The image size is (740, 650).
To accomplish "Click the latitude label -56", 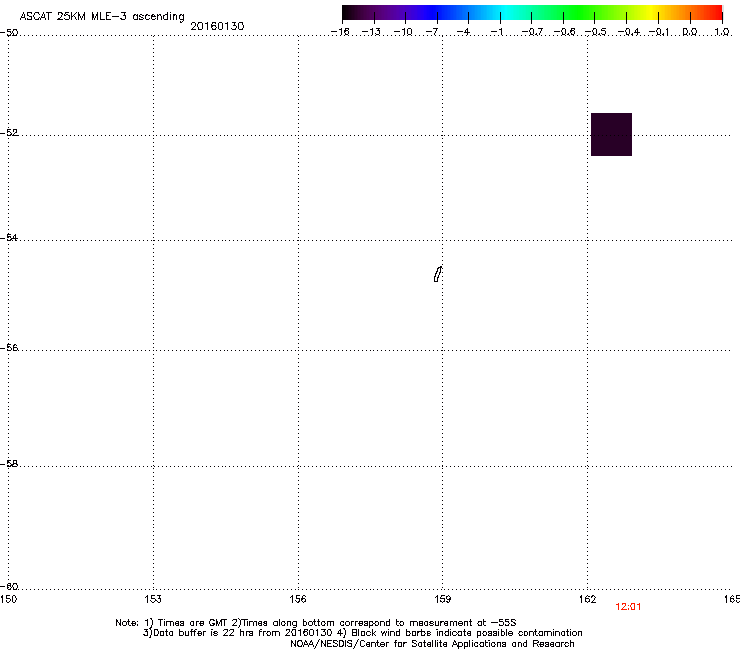I will click(9, 347).
